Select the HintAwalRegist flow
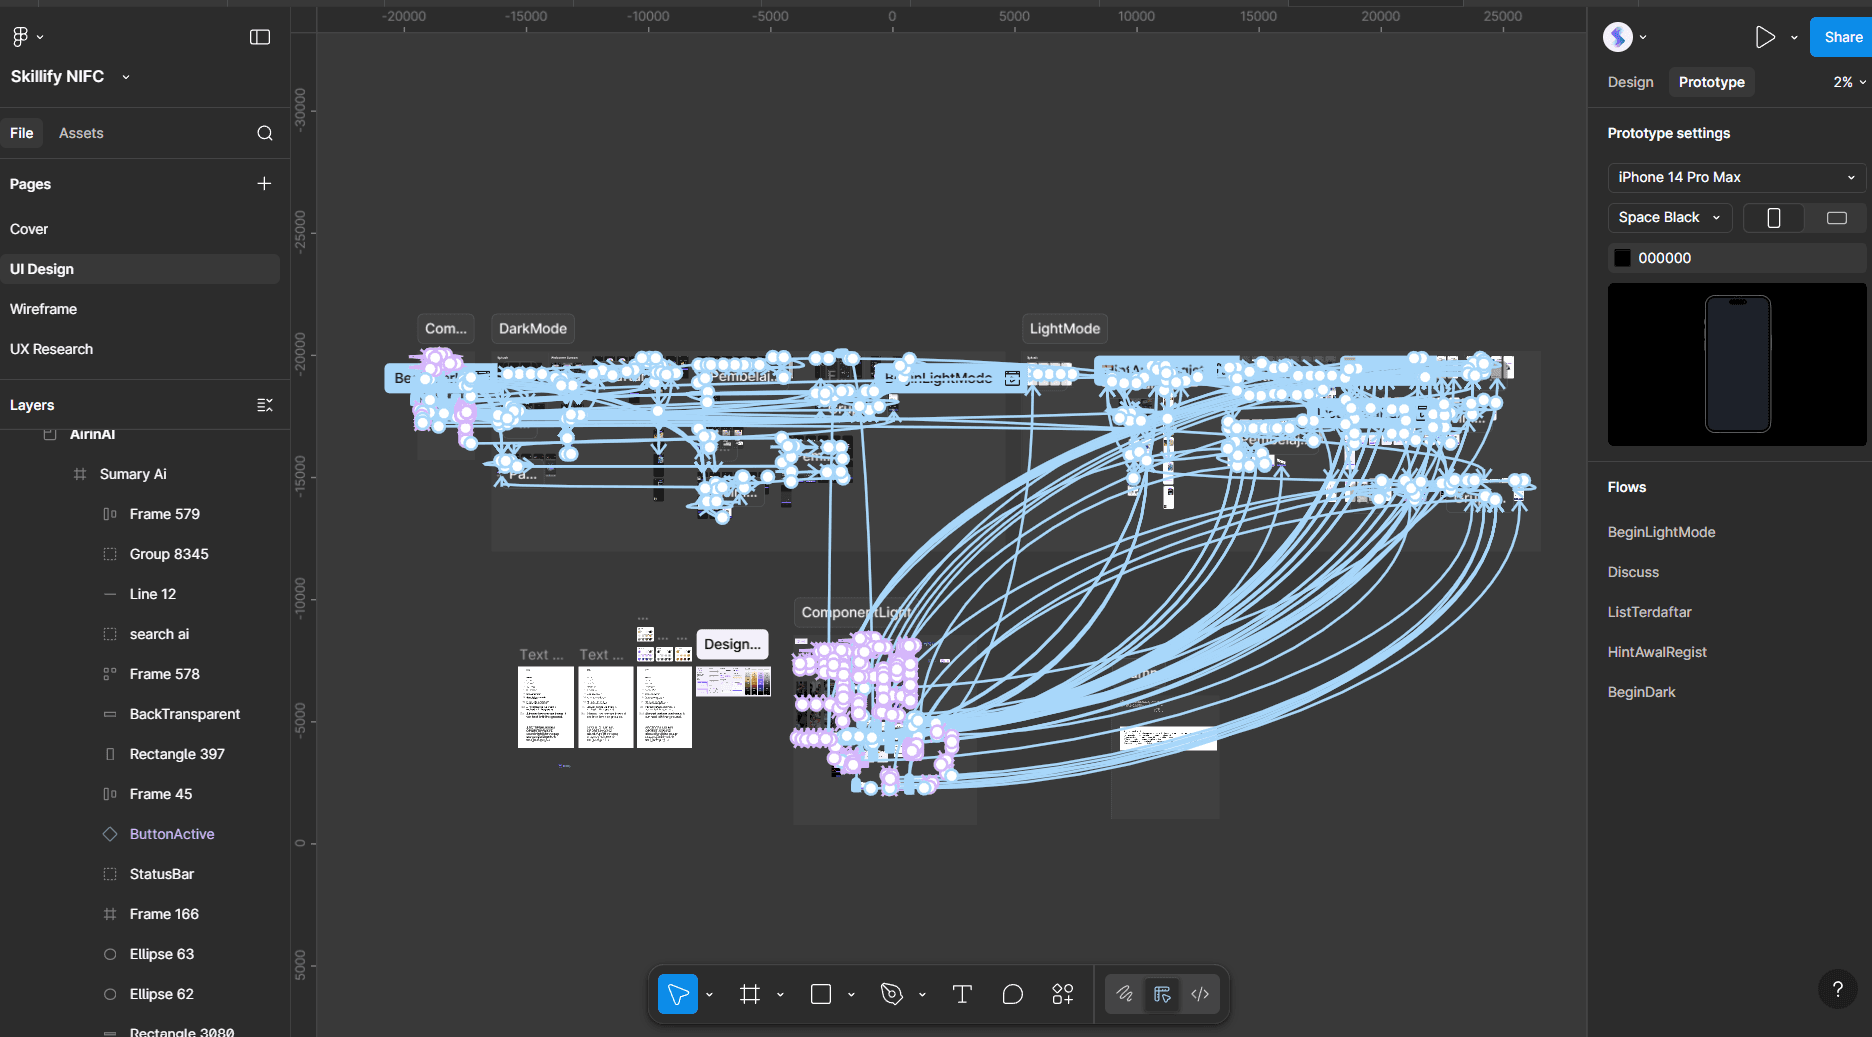This screenshot has width=1872, height=1037. (1657, 652)
